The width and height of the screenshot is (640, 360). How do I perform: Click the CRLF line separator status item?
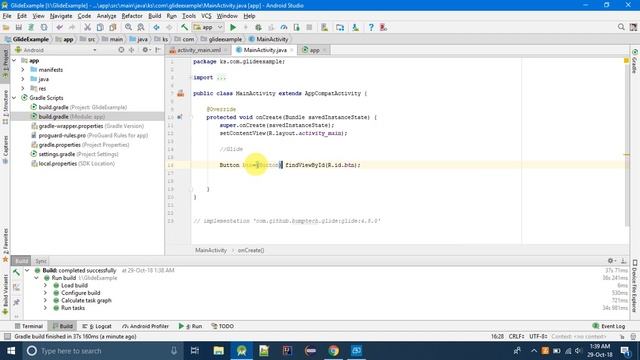point(516,336)
